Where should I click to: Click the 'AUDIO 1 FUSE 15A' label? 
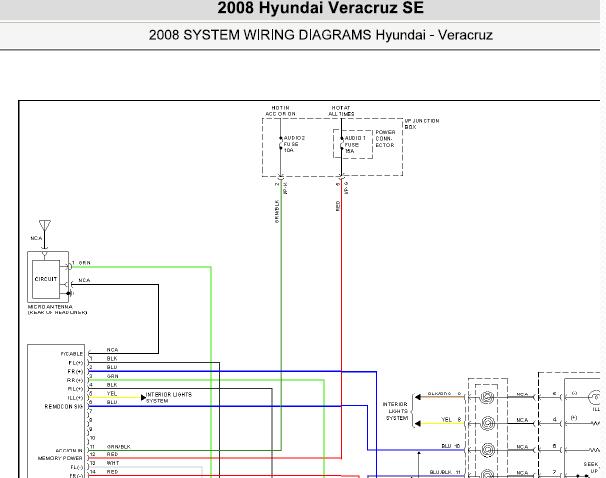point(355,145)
